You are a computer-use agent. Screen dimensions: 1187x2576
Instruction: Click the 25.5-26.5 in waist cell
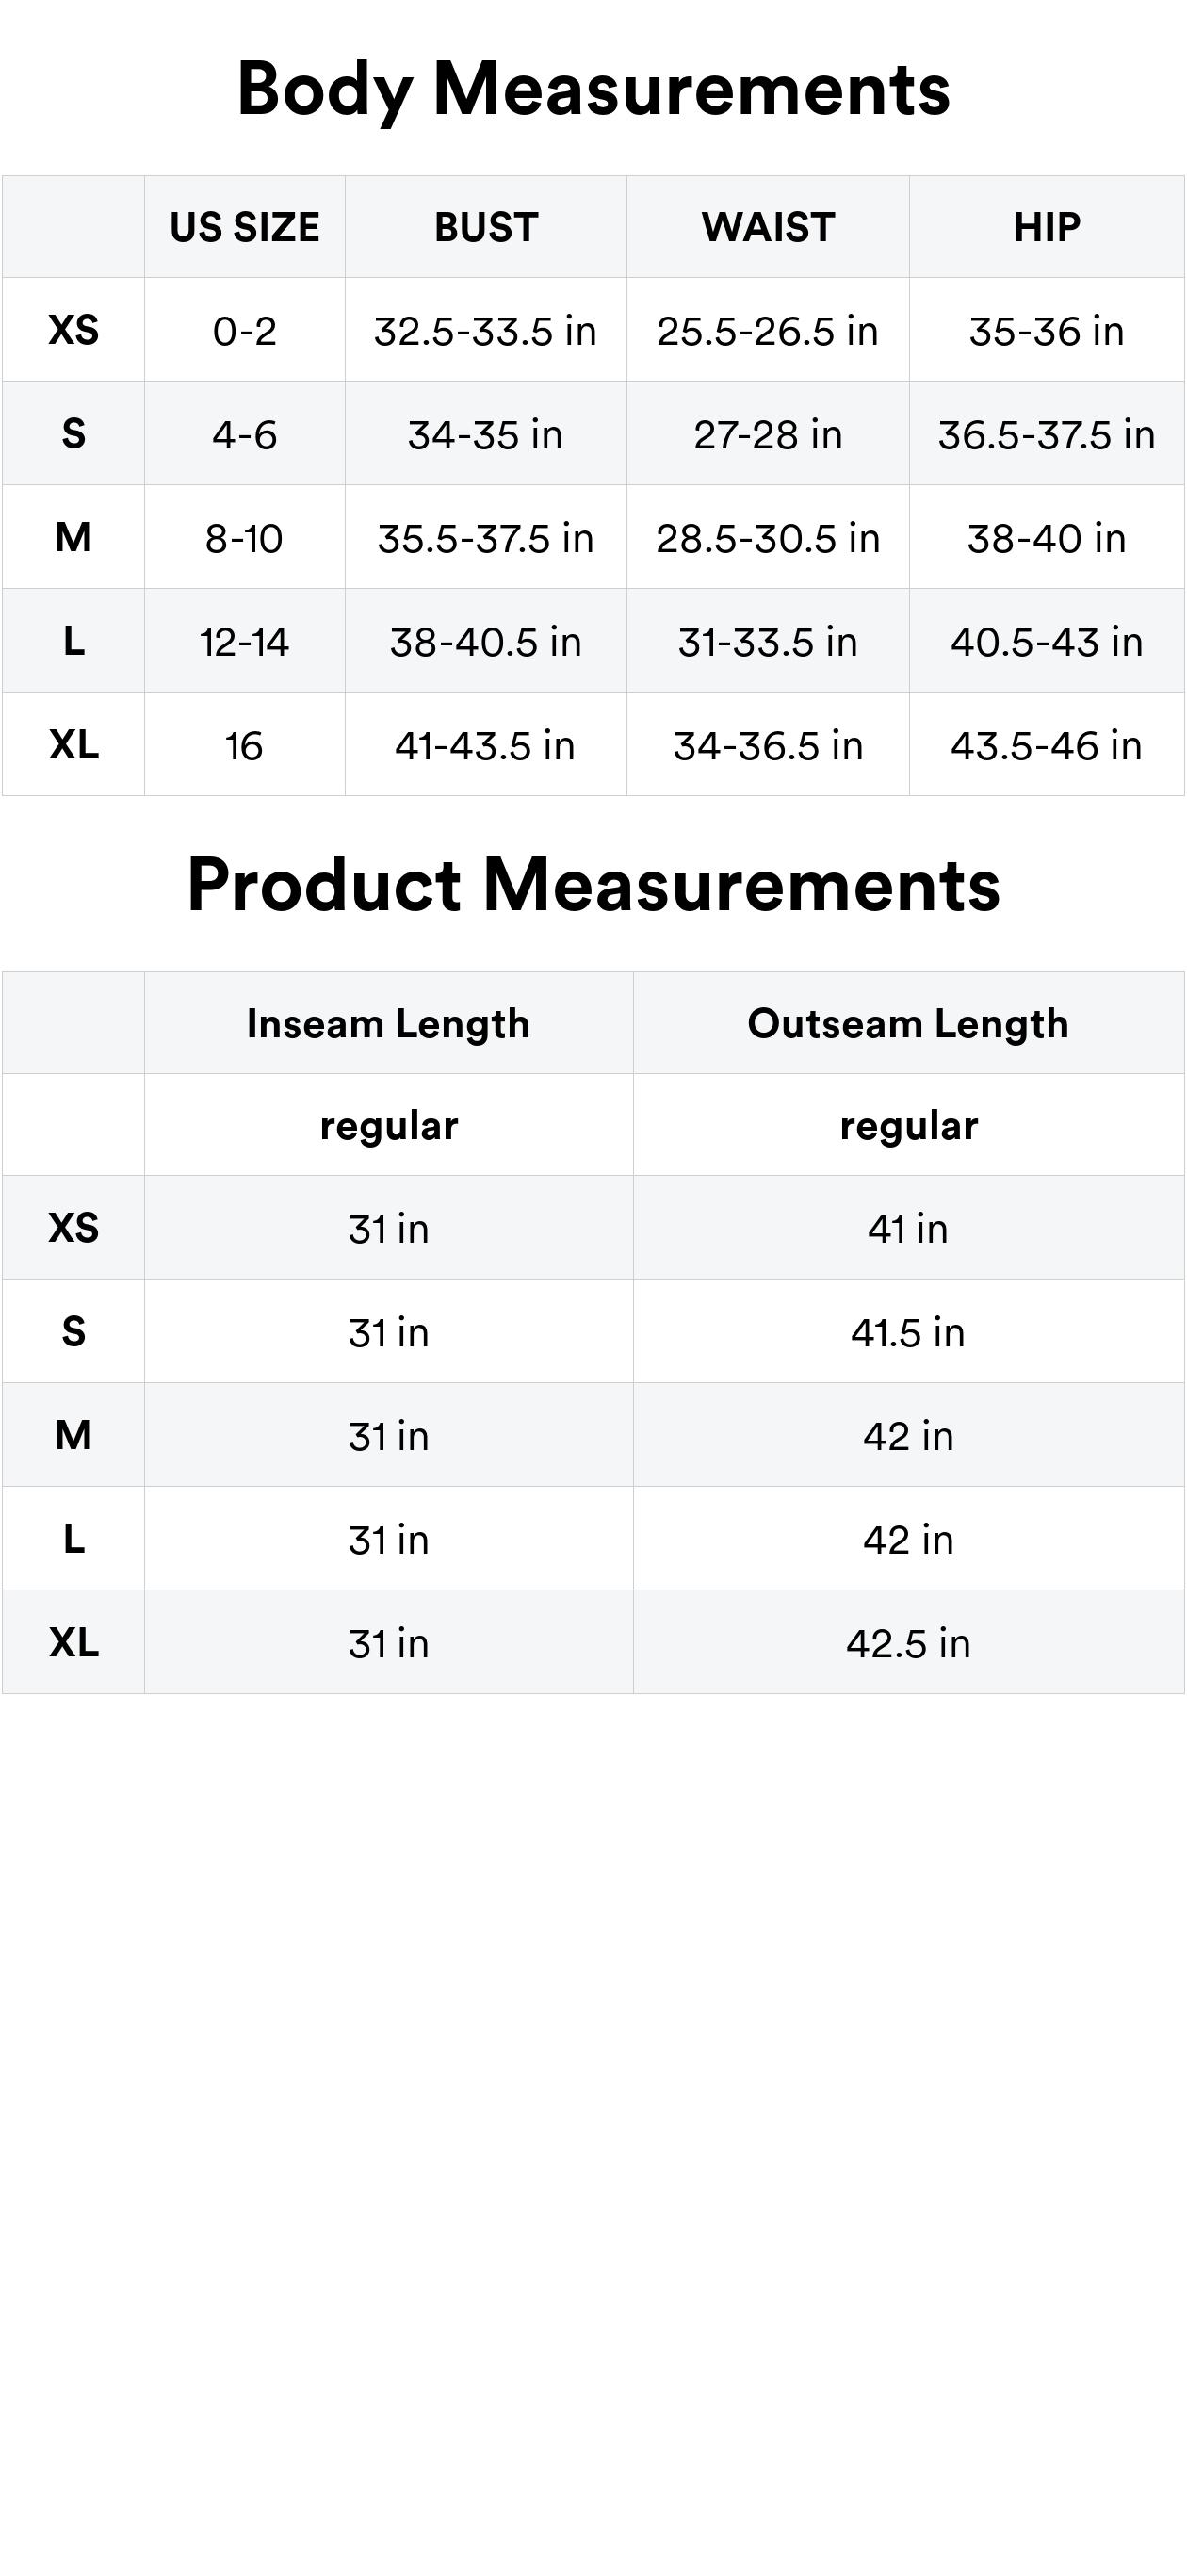[768, 331]
